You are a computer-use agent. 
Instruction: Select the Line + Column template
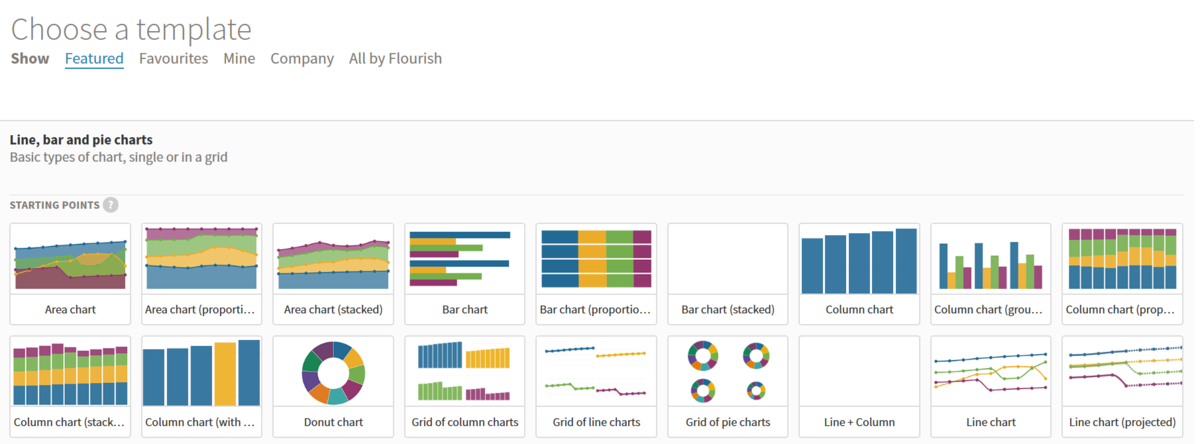click(x=859, y=386)
